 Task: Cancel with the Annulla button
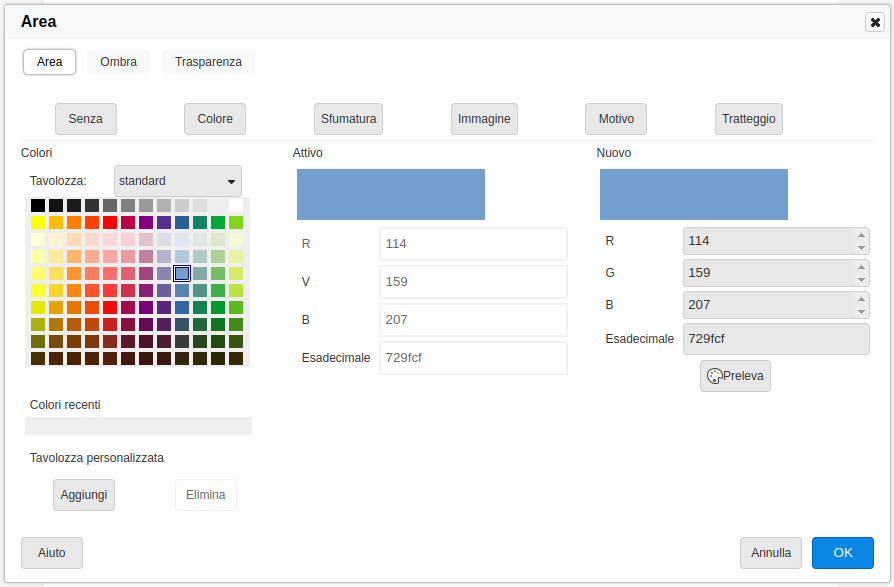point(771,553)
